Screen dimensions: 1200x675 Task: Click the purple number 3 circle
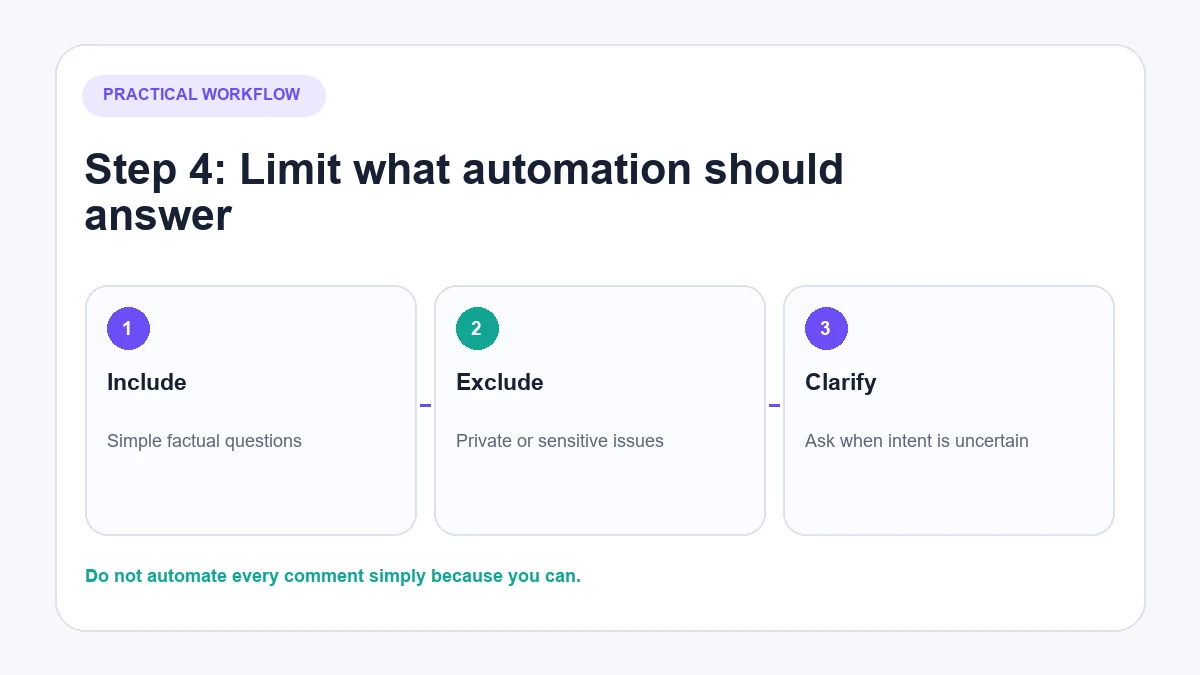tap(826, 328)
